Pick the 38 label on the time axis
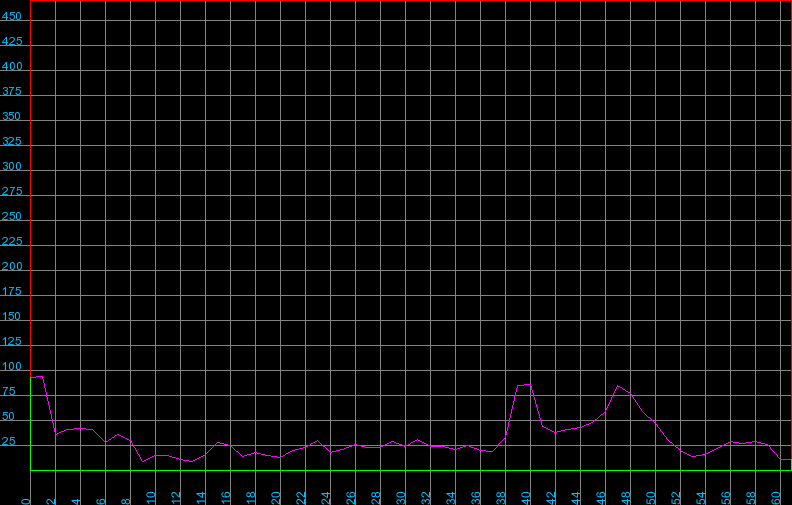The height and width of the screenshot is (505, 792). (x=501, y=497)
